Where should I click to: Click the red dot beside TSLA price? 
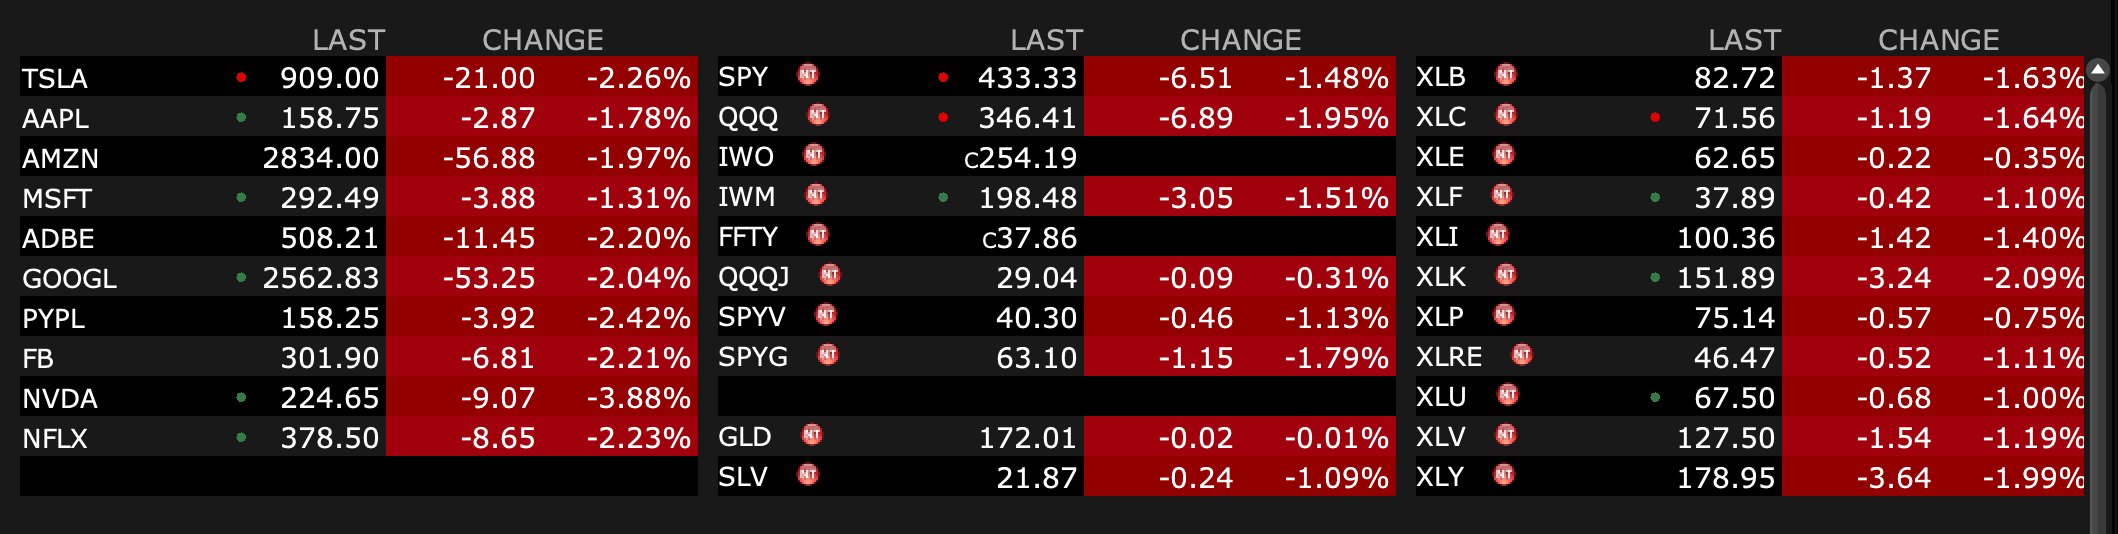pos(241,77)
